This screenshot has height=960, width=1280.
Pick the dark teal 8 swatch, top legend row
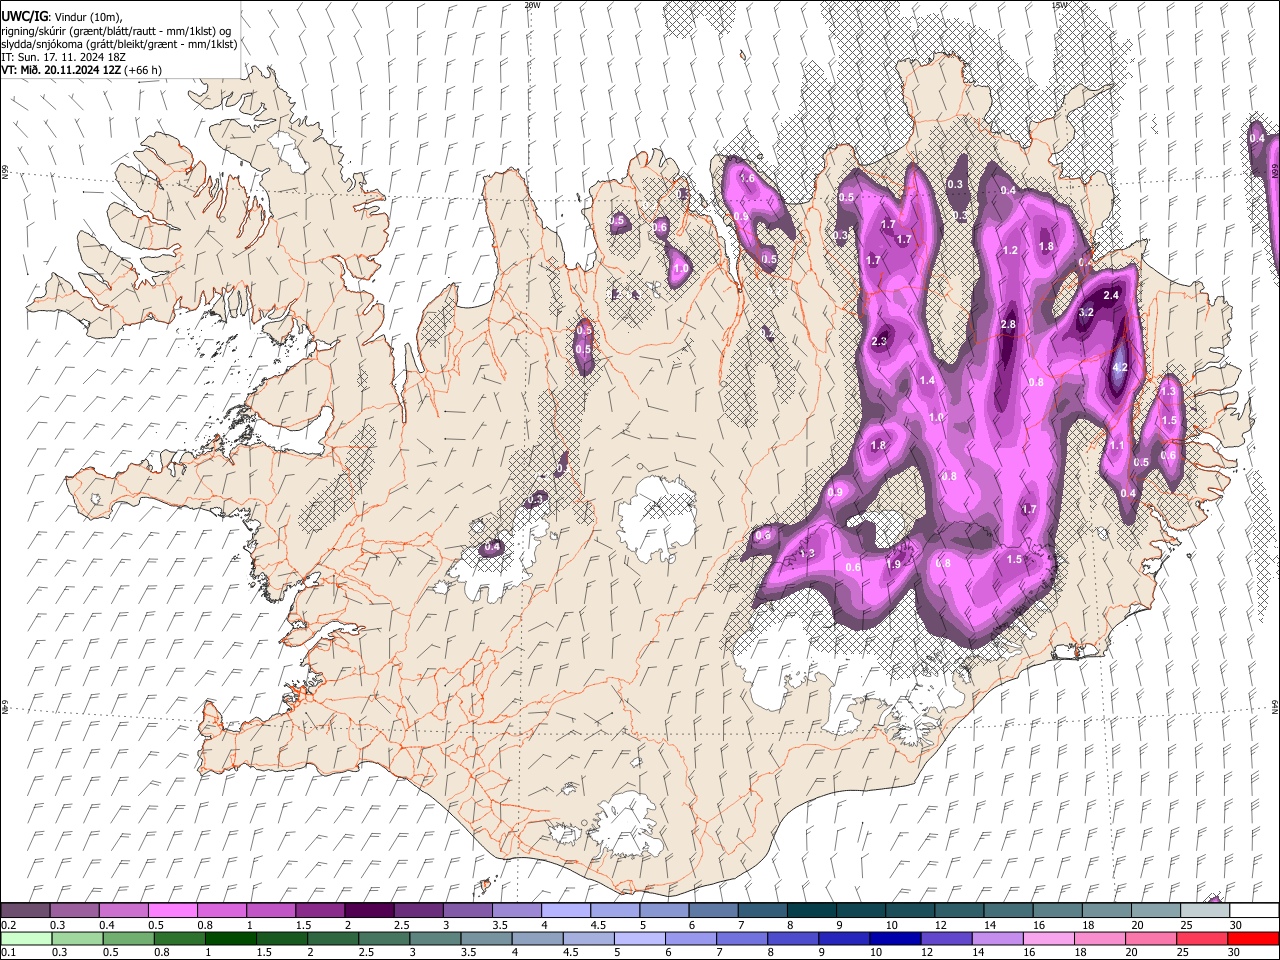pos(811,910)
